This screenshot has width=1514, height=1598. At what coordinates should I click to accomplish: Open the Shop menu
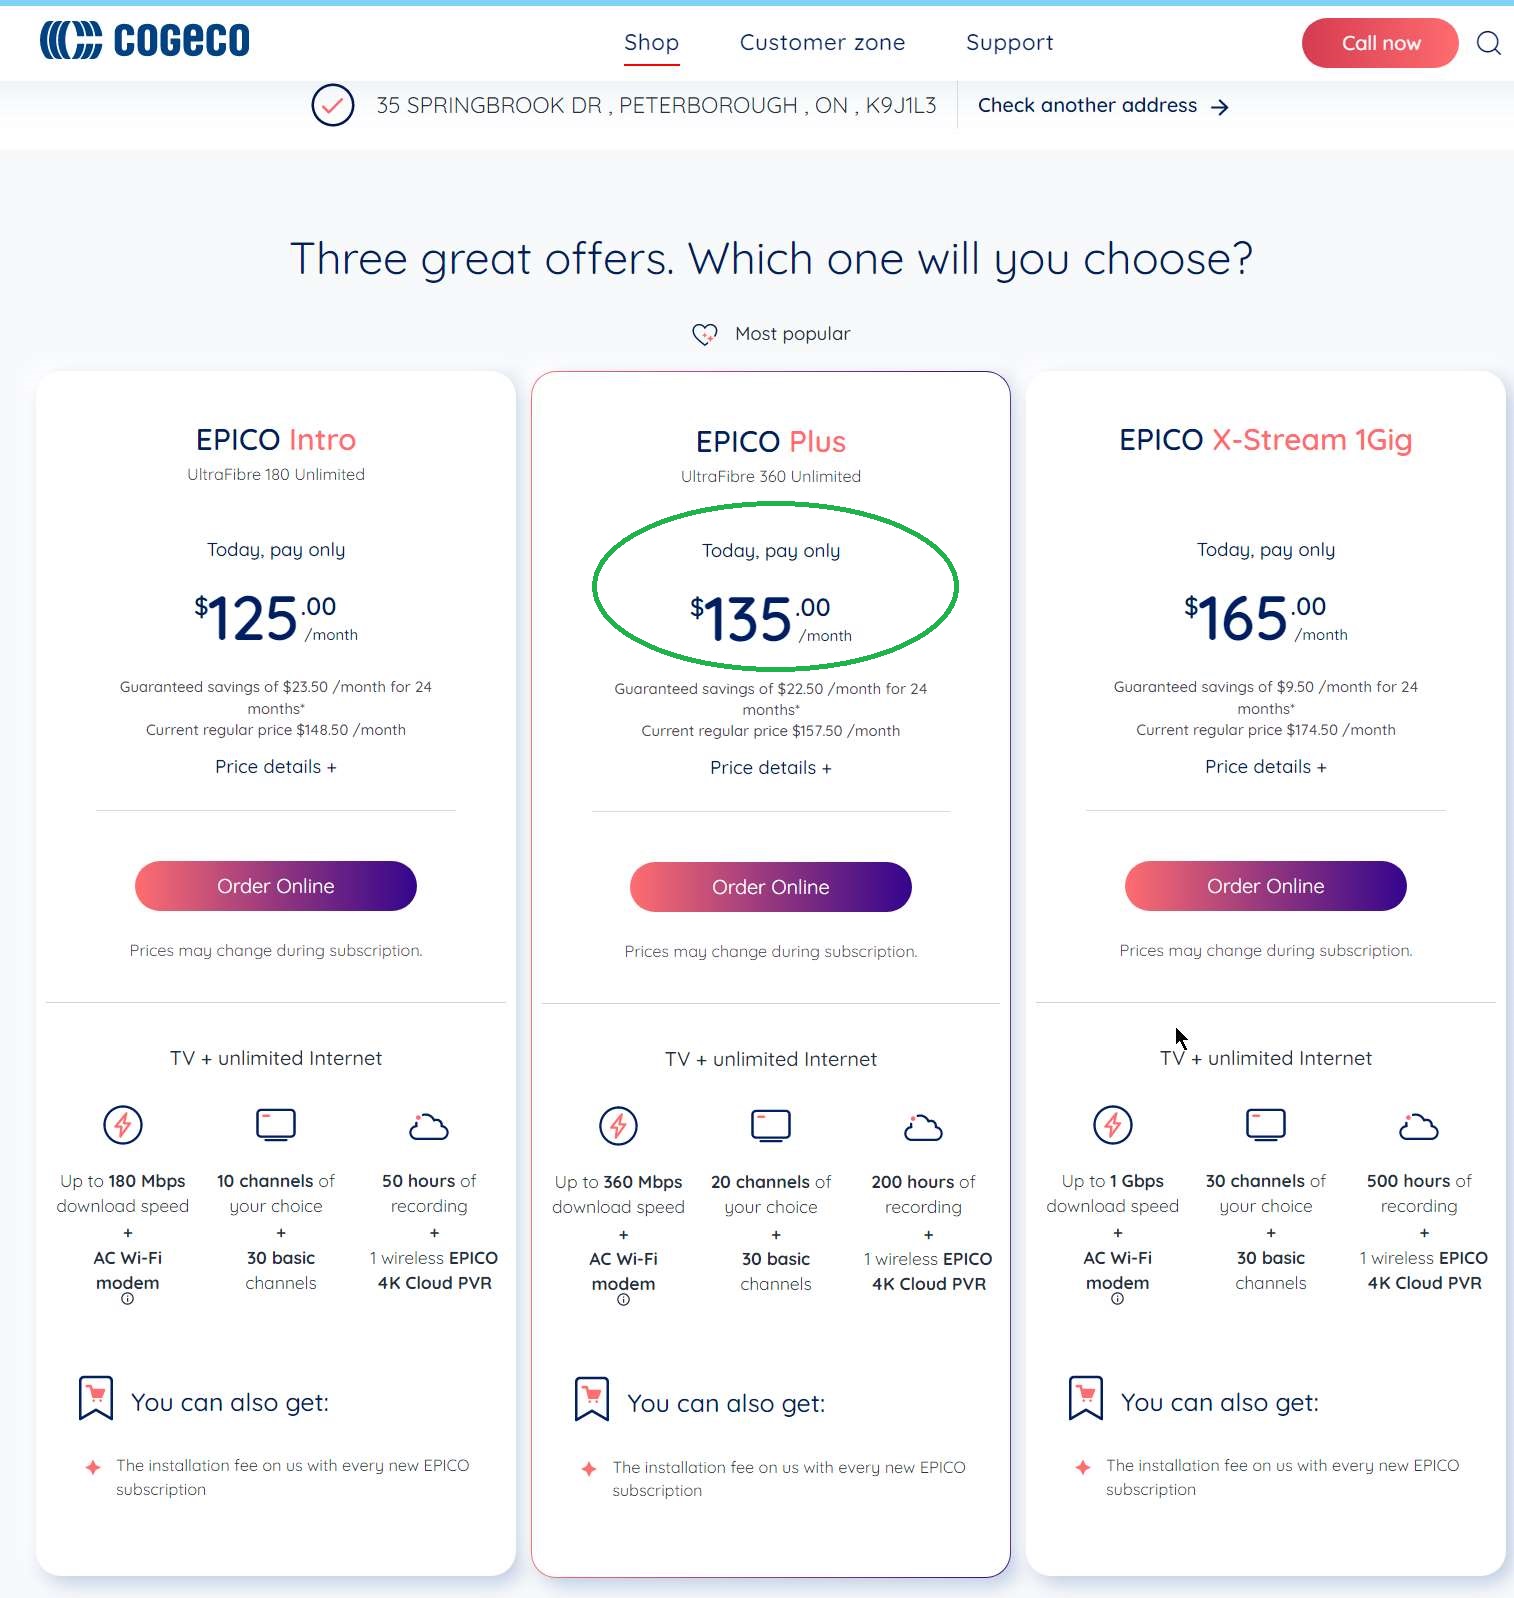tap(652, 43)
